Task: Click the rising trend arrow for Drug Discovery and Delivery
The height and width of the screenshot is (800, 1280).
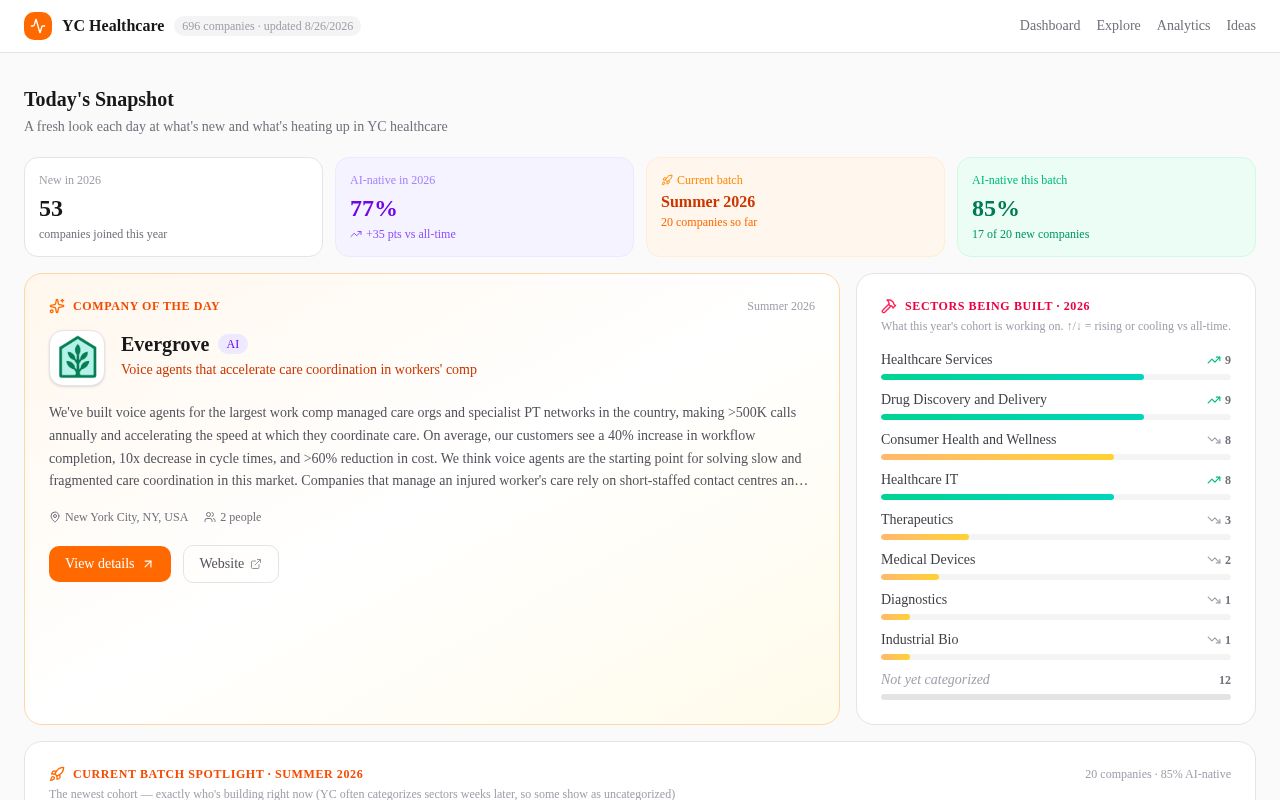Action: coord(1214,400)
